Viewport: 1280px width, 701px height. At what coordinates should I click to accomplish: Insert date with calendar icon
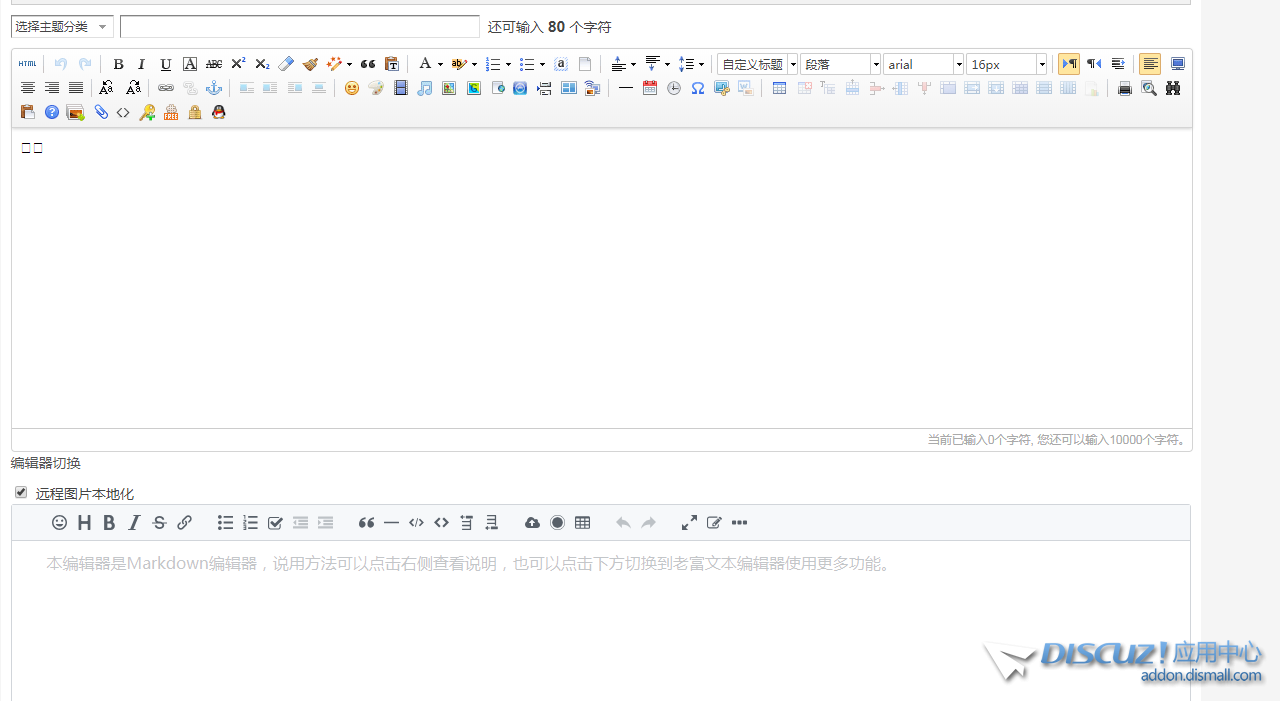650,88
